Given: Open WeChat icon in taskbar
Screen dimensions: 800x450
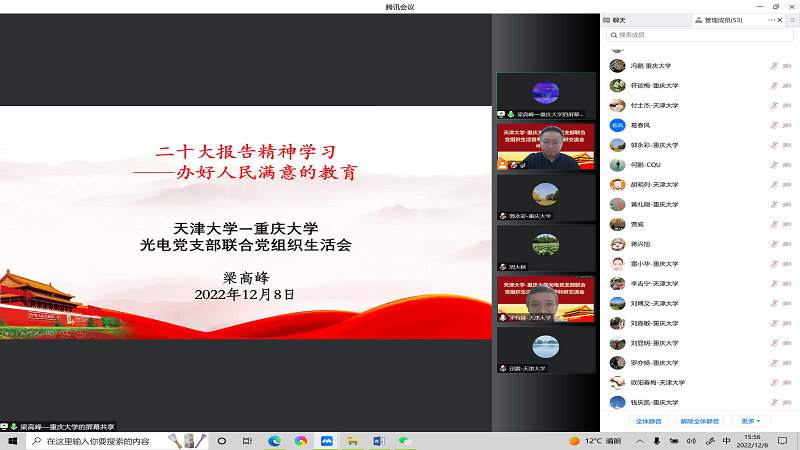Looking at the screenshot, I should 404,440.
